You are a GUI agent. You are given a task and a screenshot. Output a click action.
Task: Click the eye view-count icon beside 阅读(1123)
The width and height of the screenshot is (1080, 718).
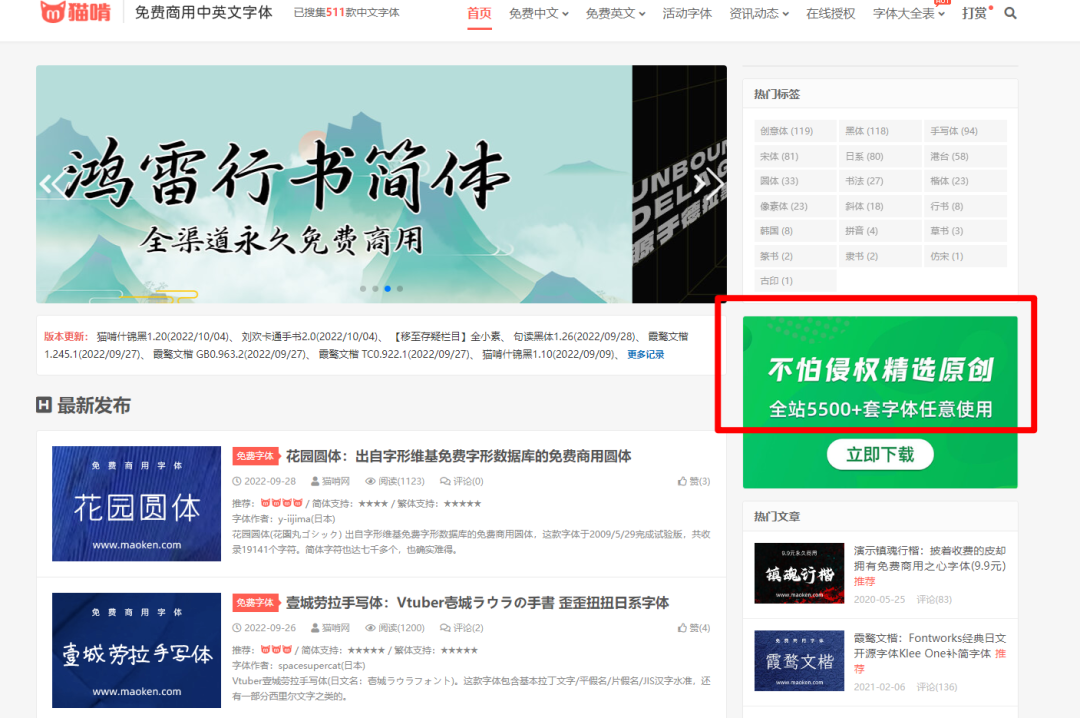(371, 481)
